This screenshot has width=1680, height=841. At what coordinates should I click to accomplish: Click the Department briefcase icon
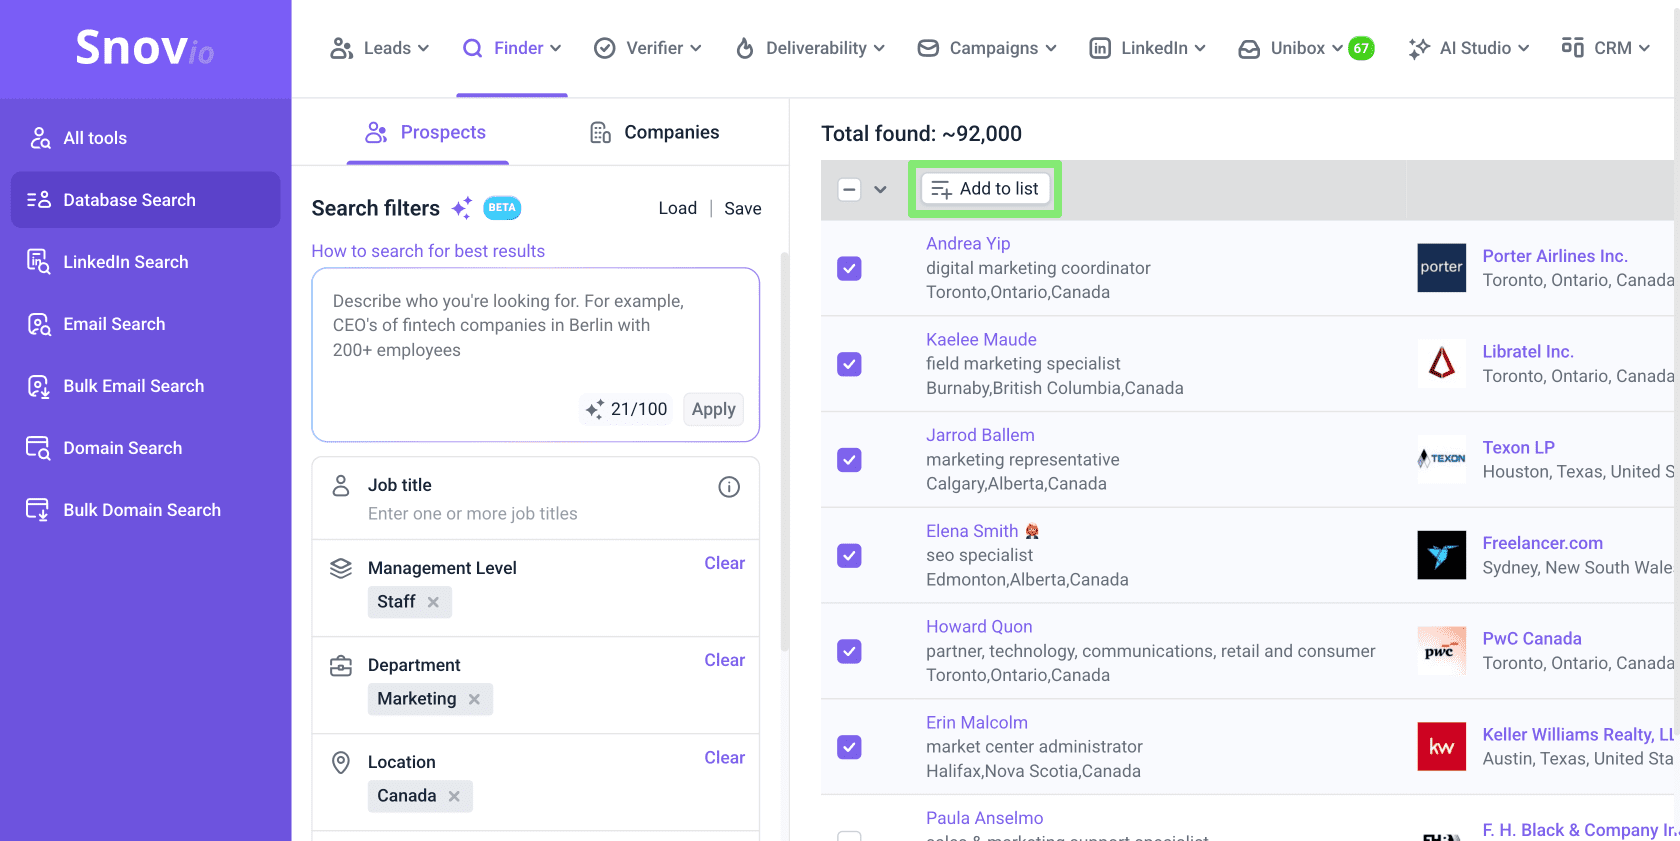pyautogui.click(x=341, y=666)
